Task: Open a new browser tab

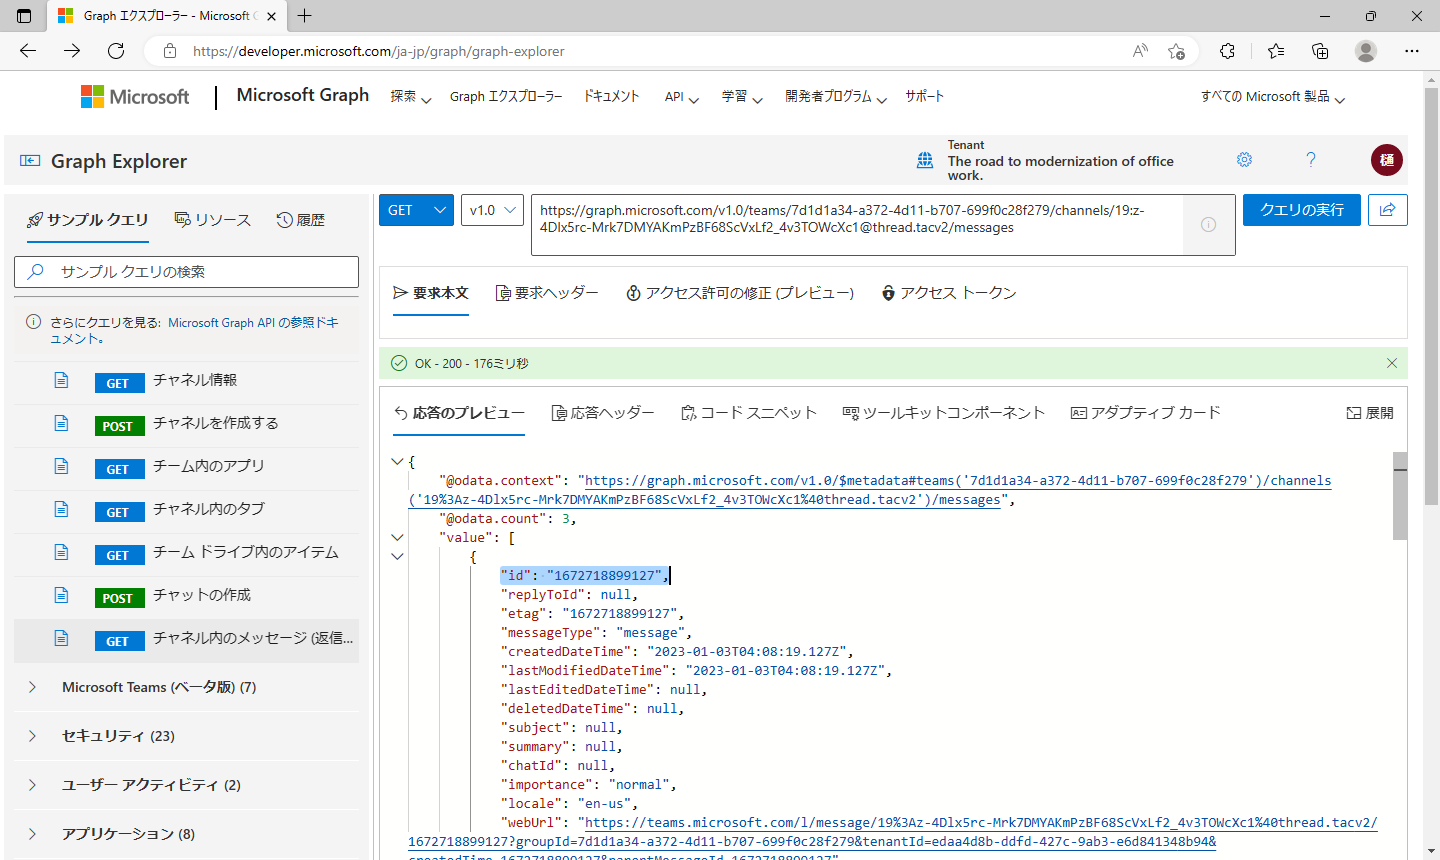Action: coord(305,16)
